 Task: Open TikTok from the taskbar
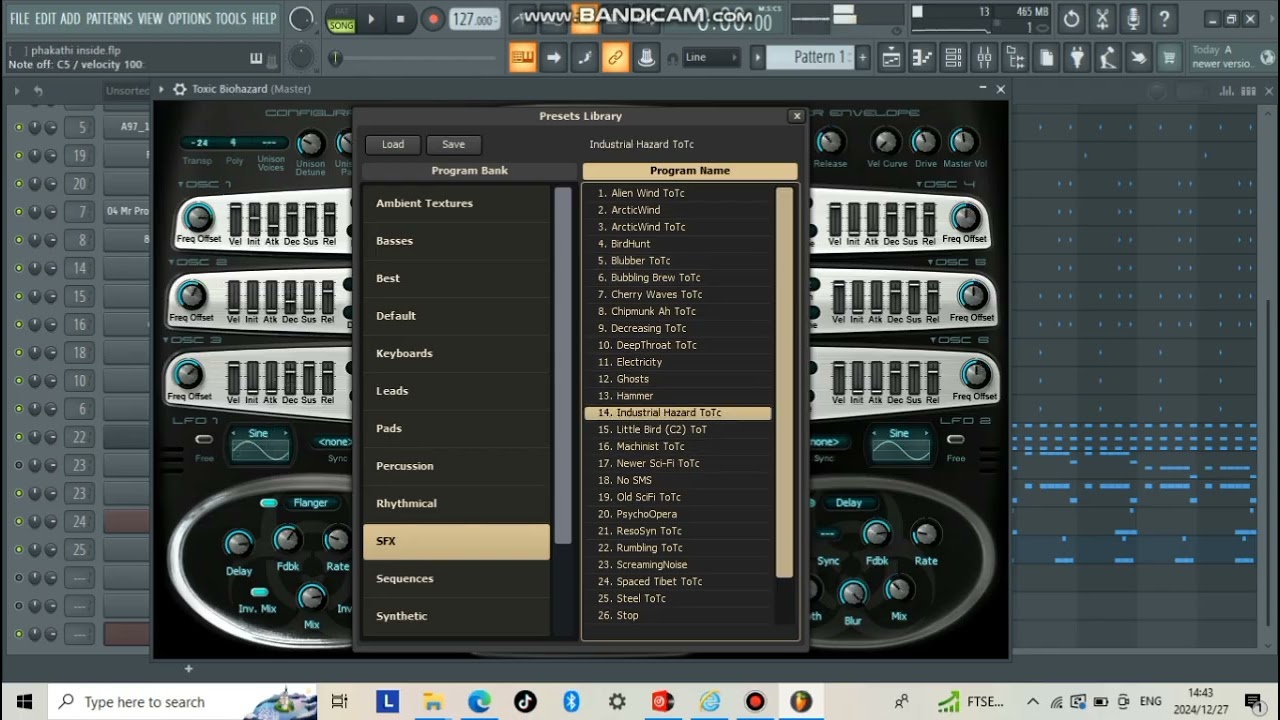click(525, 701)
